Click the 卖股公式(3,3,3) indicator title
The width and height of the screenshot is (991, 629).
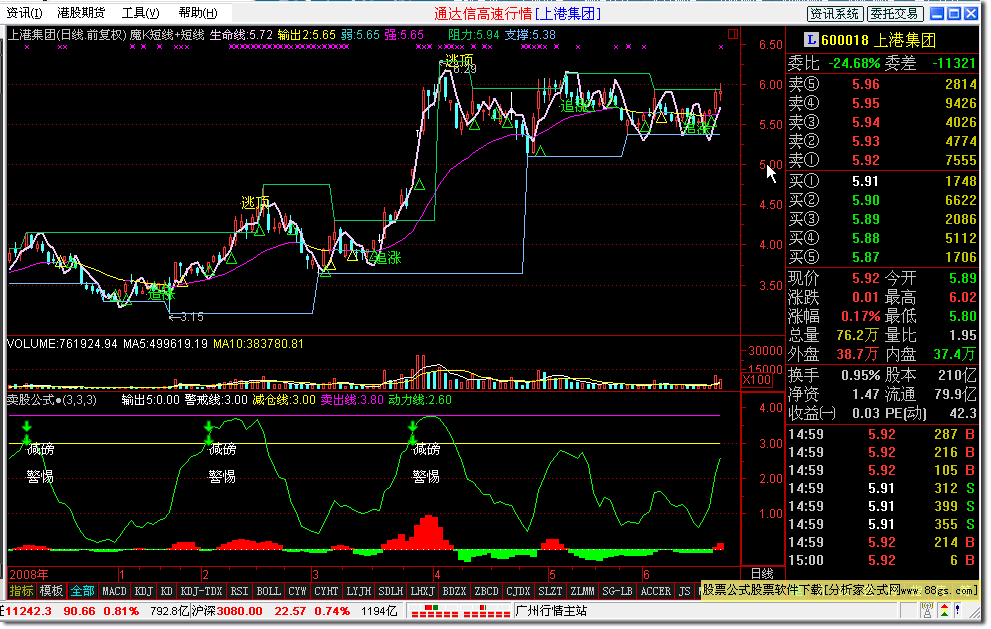(x=52, y=400)
